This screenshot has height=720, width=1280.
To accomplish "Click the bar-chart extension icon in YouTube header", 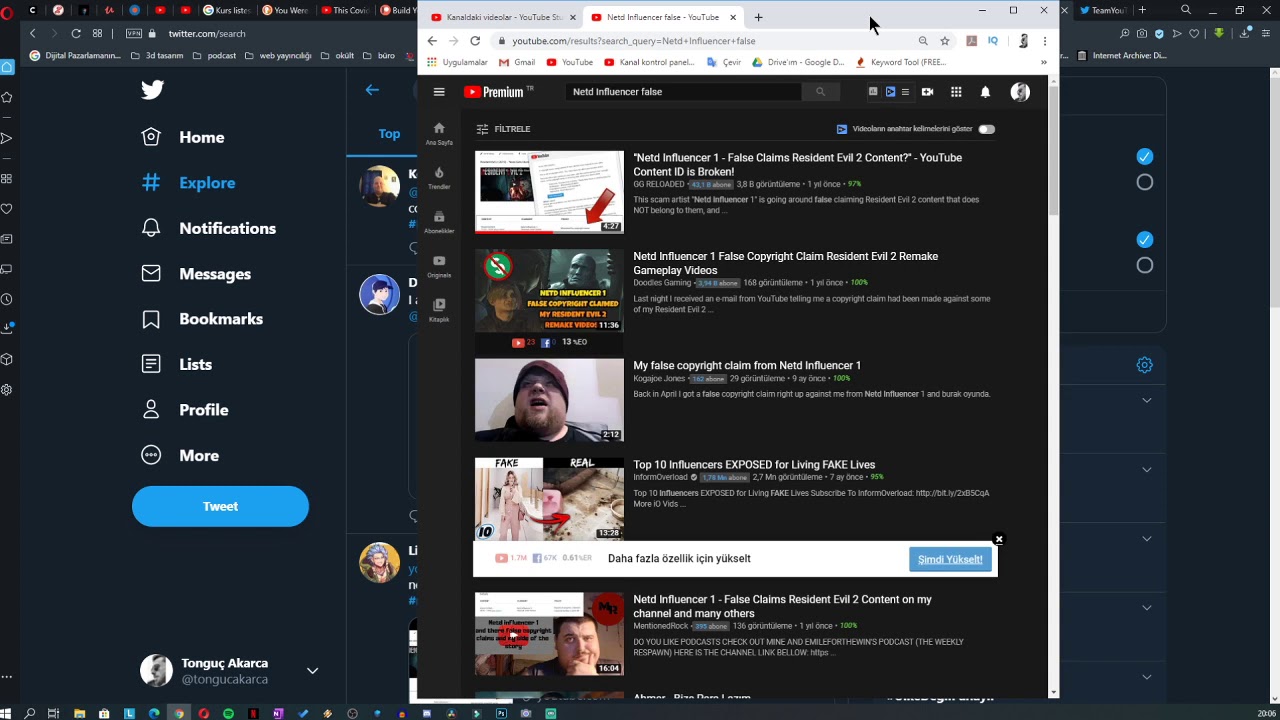I will point(873,92).
